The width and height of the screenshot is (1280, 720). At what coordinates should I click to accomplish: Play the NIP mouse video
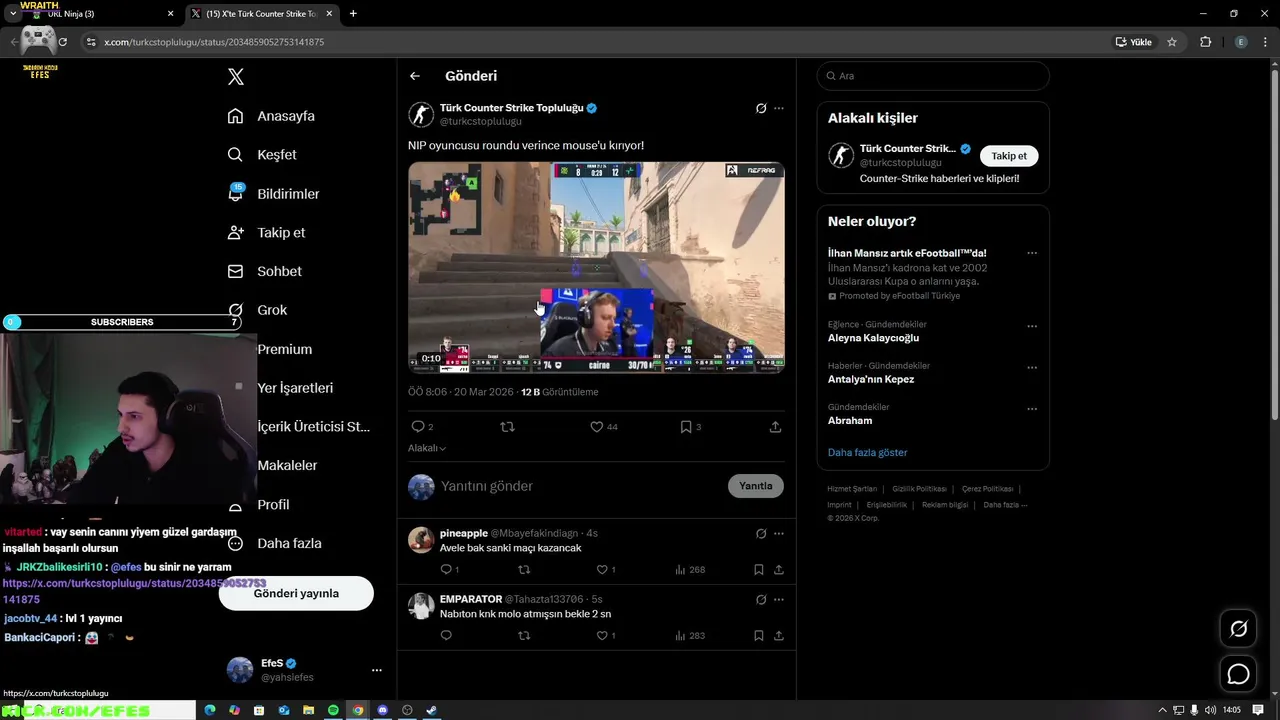pos(596,267)
